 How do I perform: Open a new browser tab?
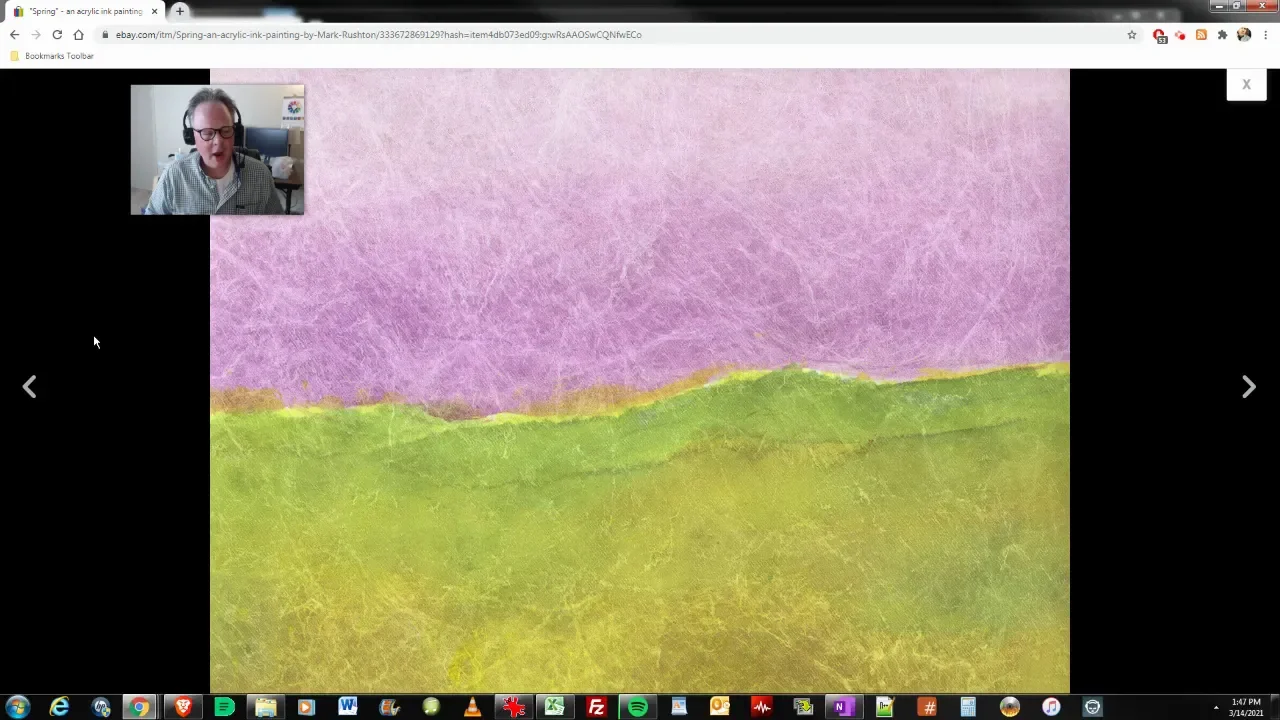coord(180,11)
